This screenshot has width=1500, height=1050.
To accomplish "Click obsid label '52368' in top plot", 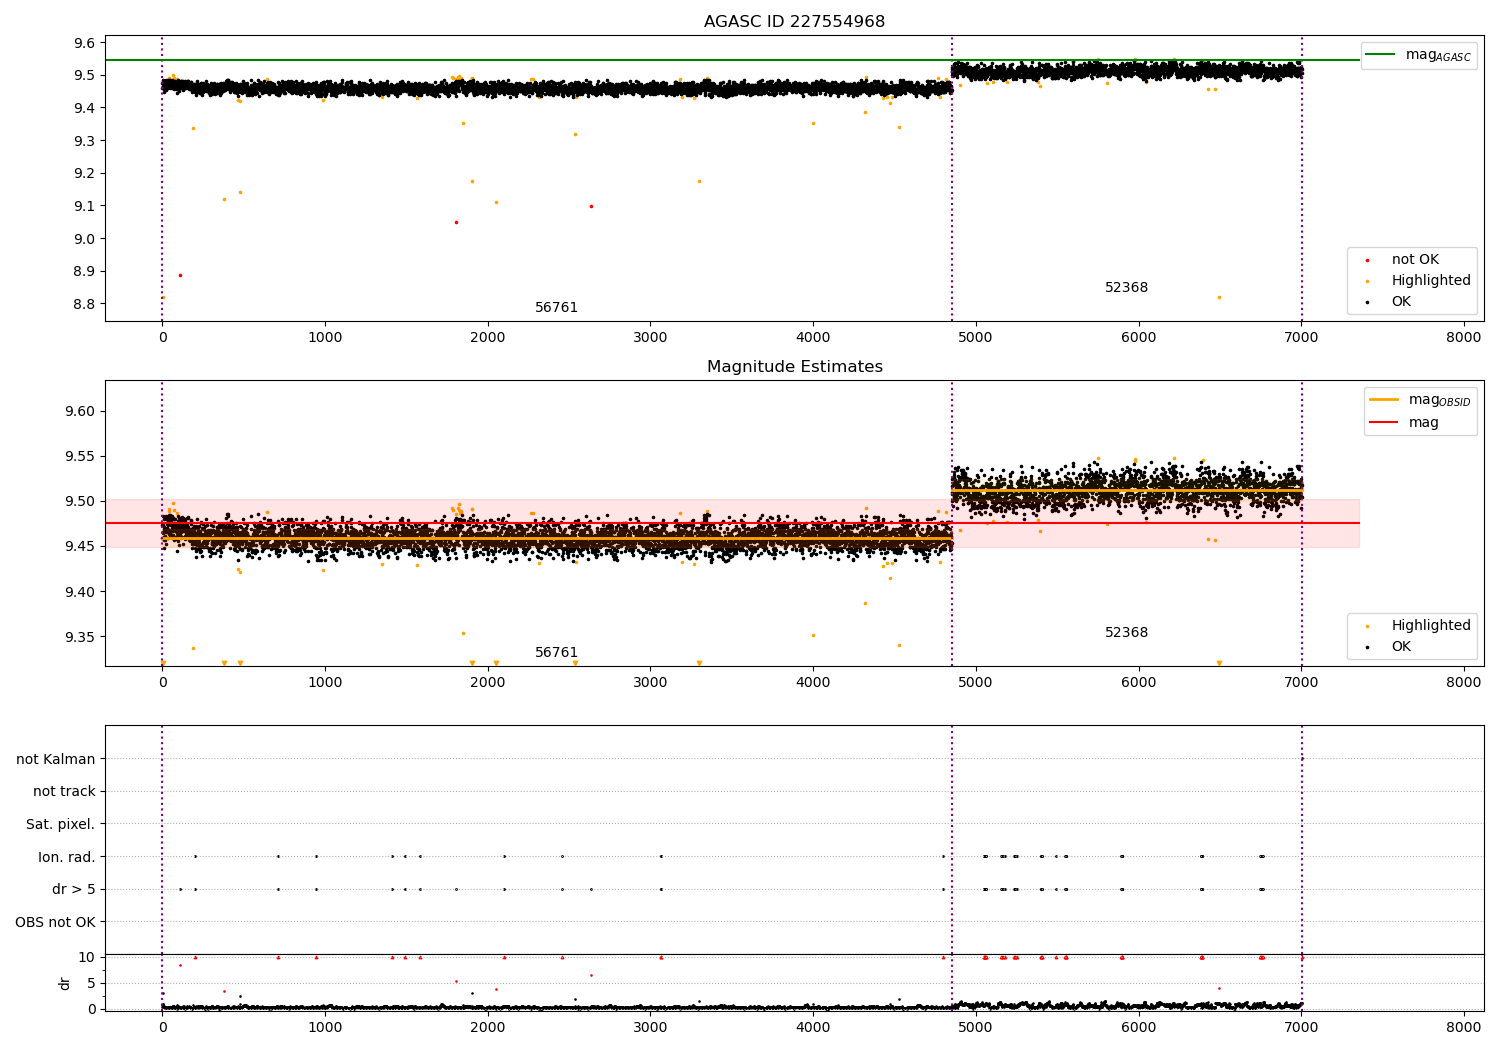I will 1126,288.
